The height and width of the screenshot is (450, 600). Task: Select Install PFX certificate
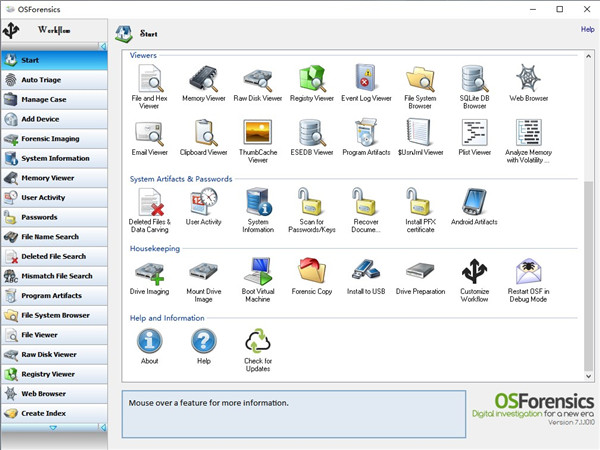[x=420, y=202]
